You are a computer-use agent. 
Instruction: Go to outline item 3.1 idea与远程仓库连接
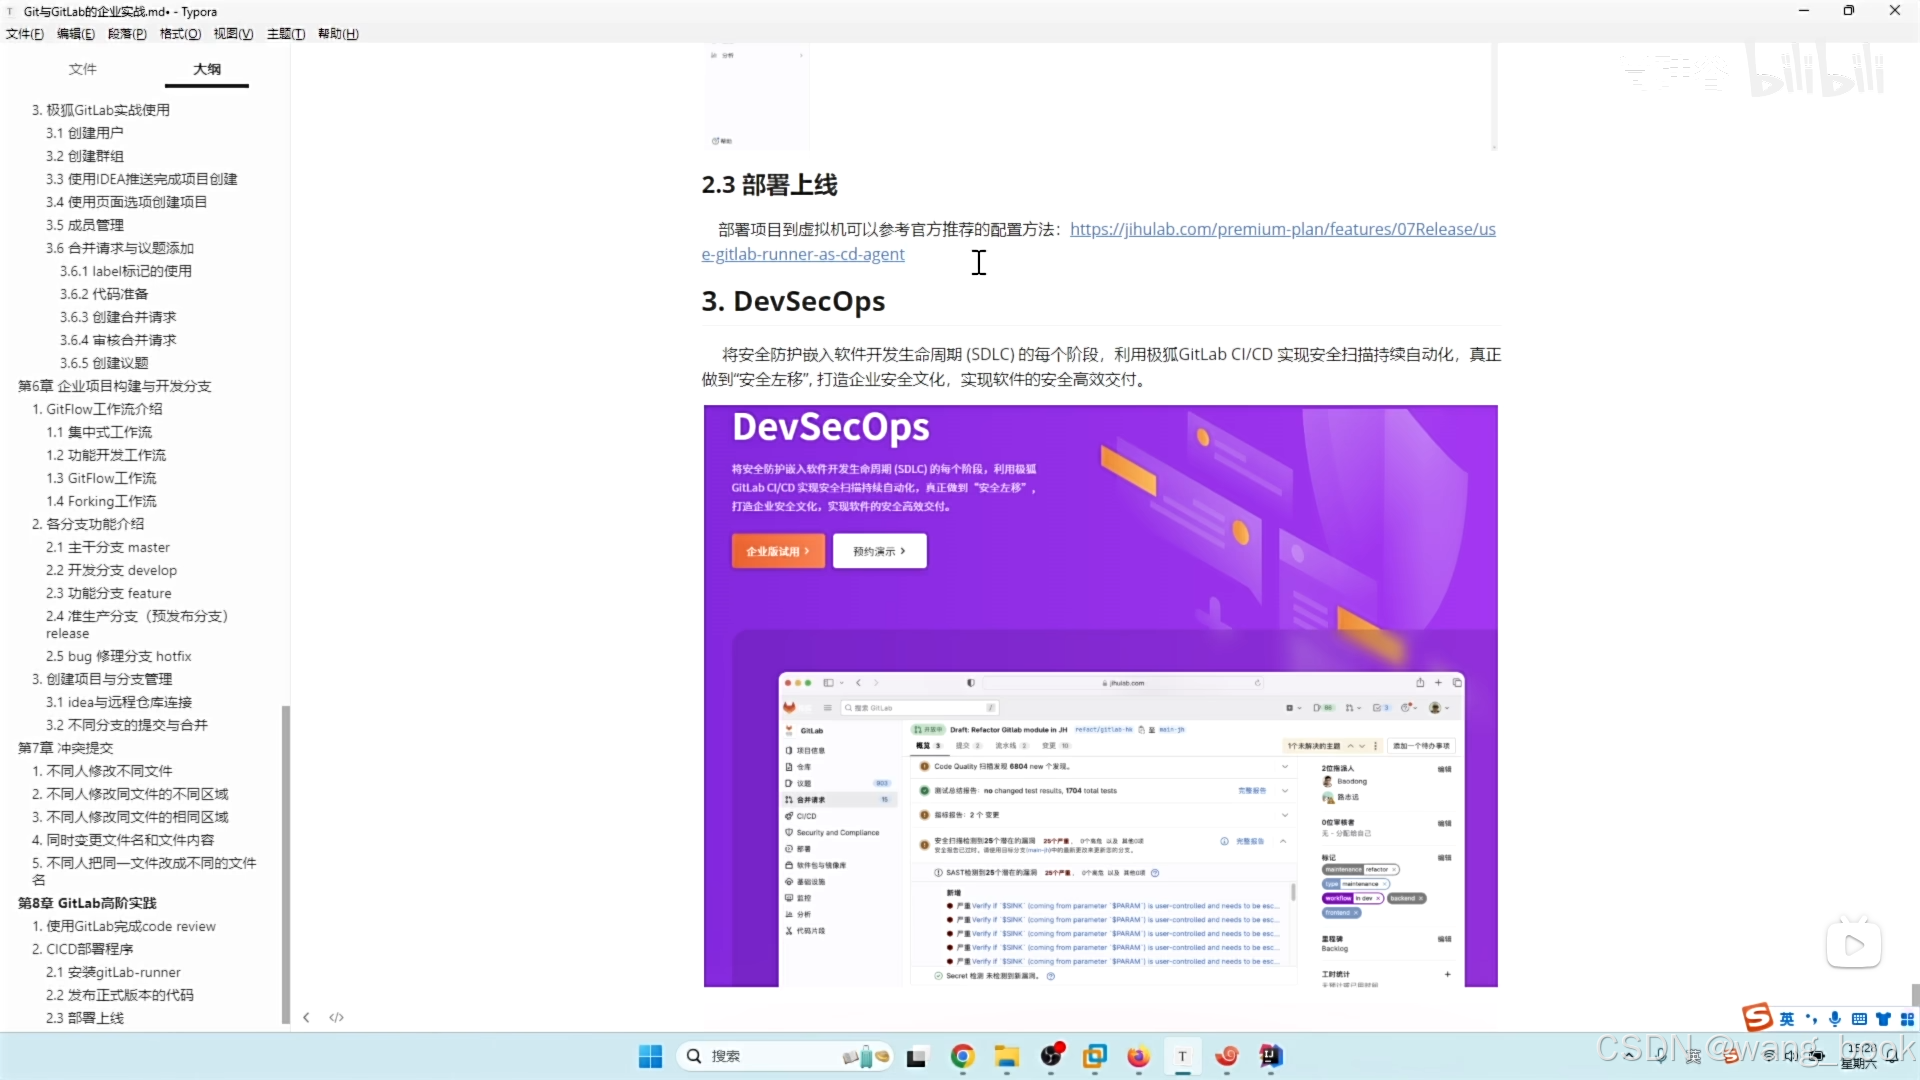point(118,702)
